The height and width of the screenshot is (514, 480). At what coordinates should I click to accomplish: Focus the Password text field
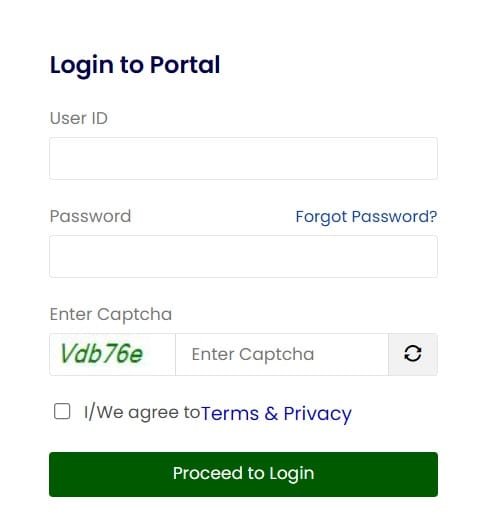(x=243, y=256)
